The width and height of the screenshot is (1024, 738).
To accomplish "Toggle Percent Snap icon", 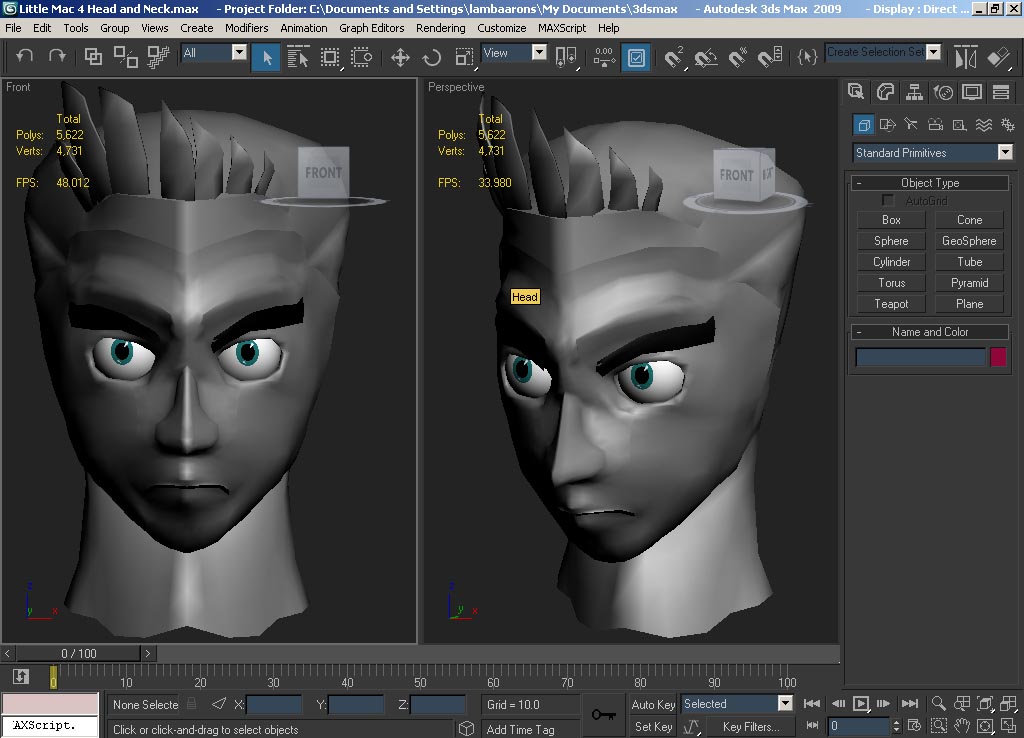I will click(x=738, y=57).
